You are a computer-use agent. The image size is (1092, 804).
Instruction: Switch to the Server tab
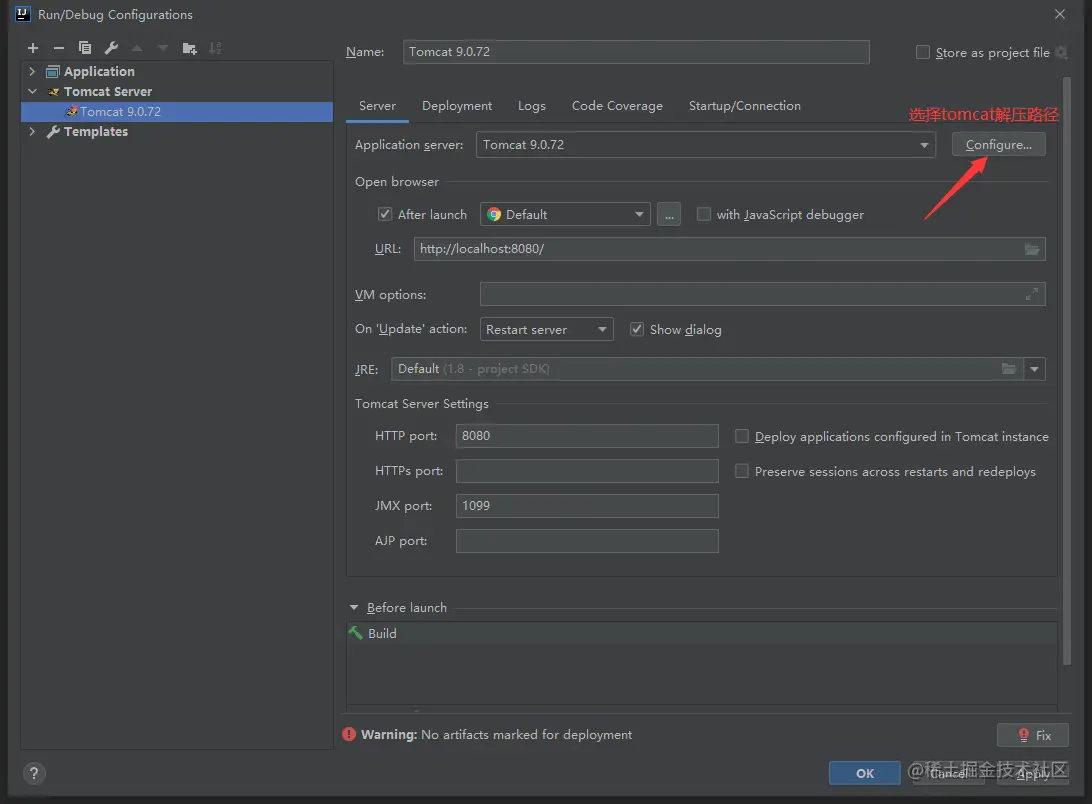click(377, 106)
